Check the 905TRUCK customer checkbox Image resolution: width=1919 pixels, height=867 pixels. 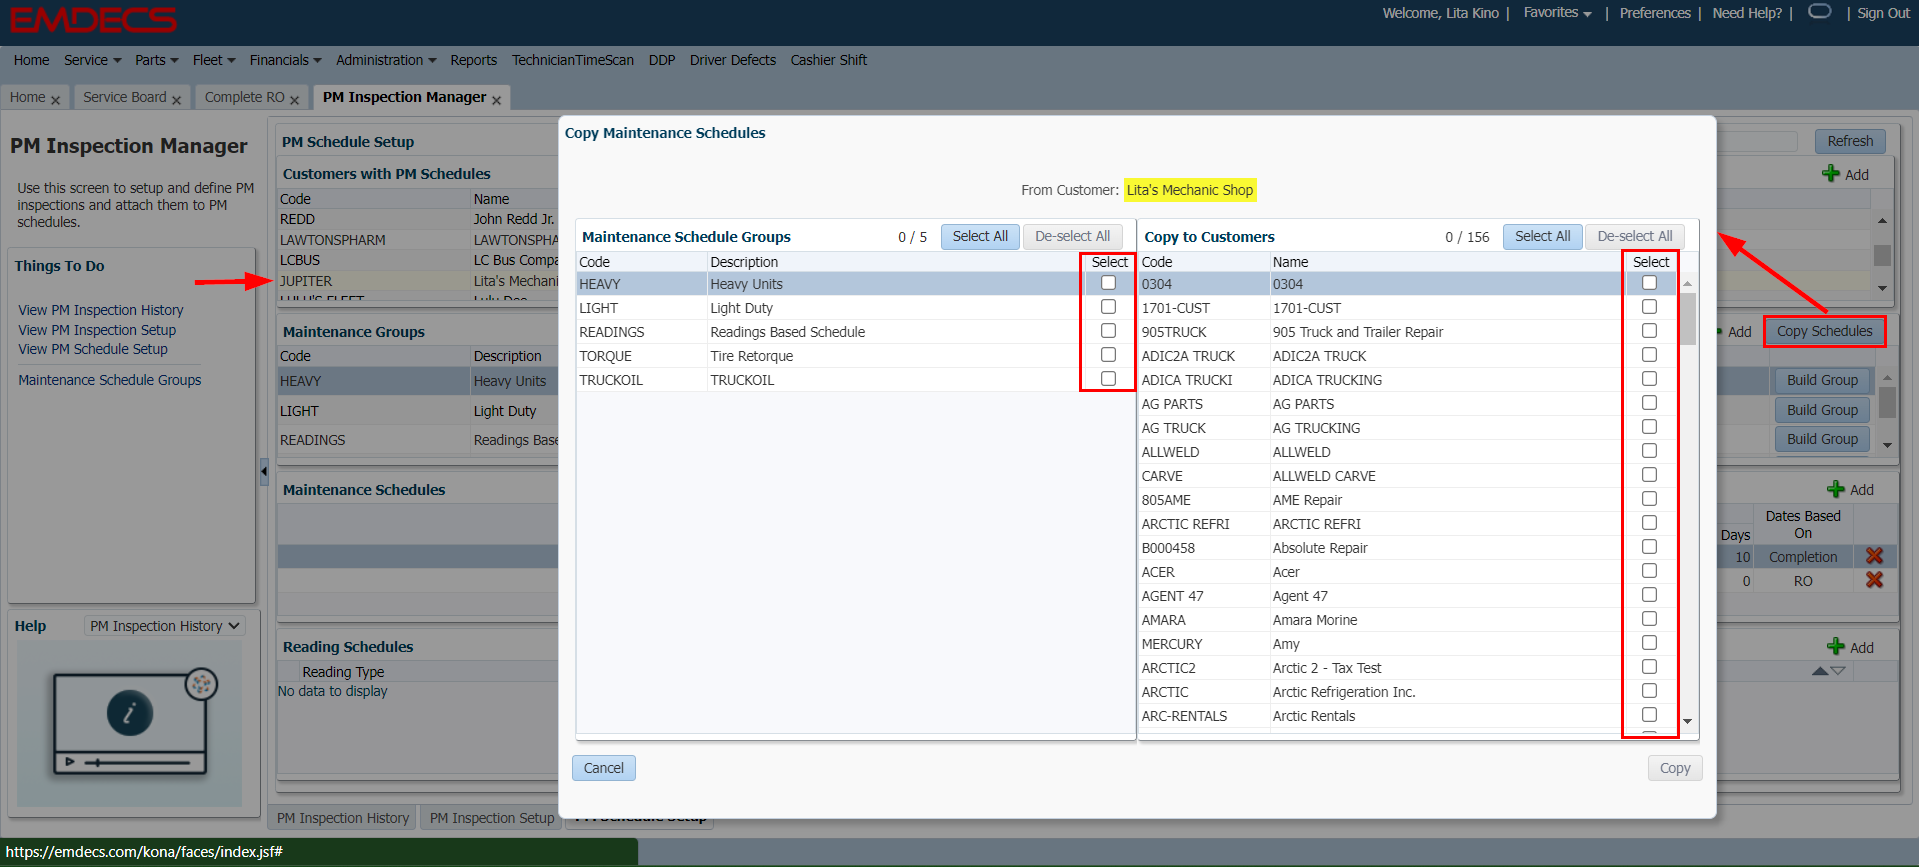[x=1649, y=331]
